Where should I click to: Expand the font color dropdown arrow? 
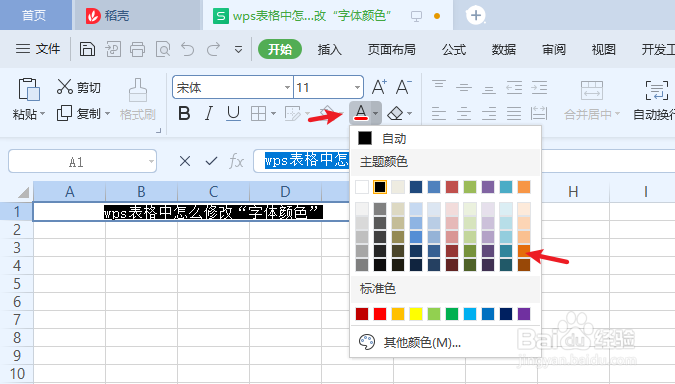[x=376, y=114]
